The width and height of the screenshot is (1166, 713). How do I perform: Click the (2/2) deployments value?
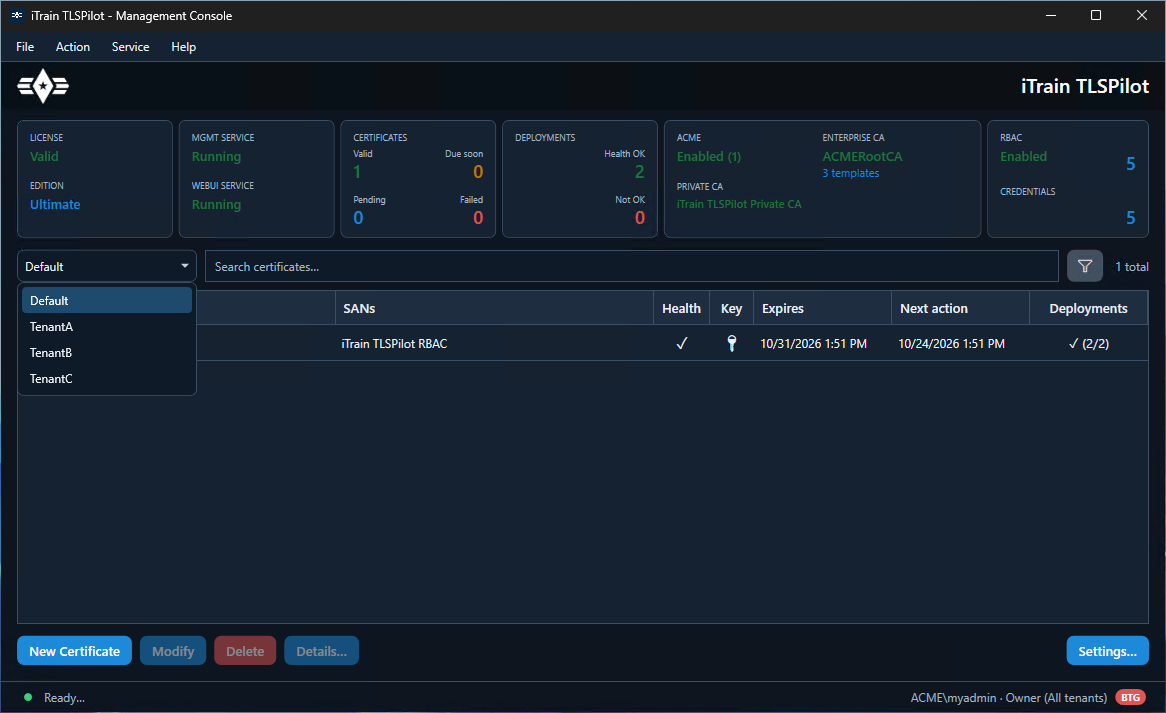pos(1089,343)
